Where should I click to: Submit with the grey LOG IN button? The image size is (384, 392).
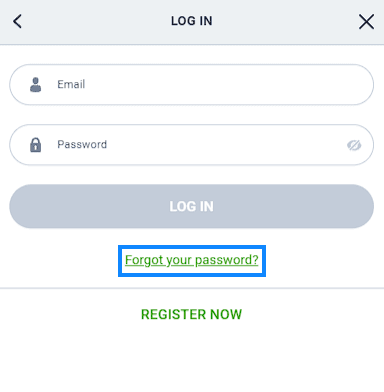coord(192,206)
